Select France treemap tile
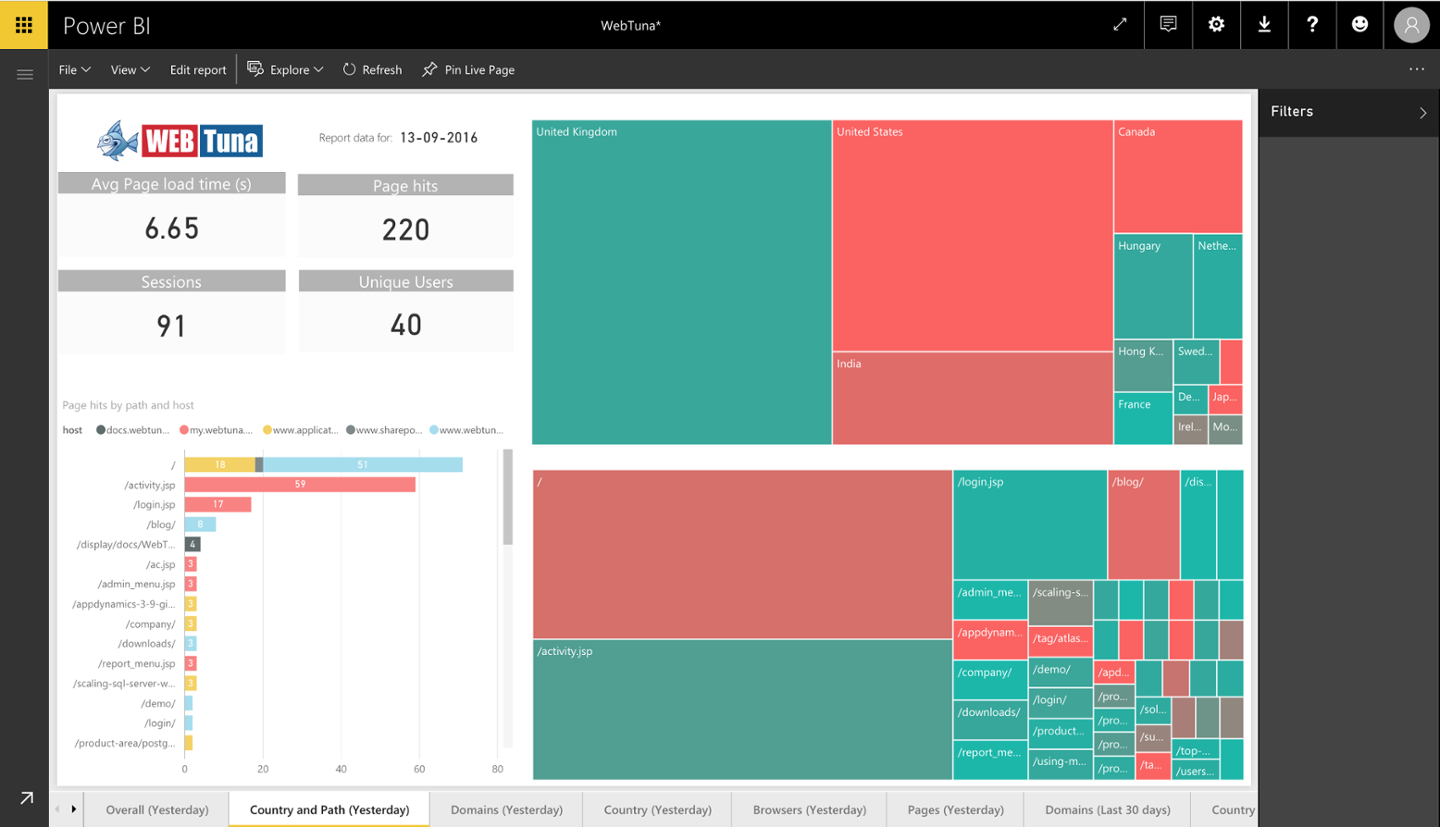 tap(1143, 418)
